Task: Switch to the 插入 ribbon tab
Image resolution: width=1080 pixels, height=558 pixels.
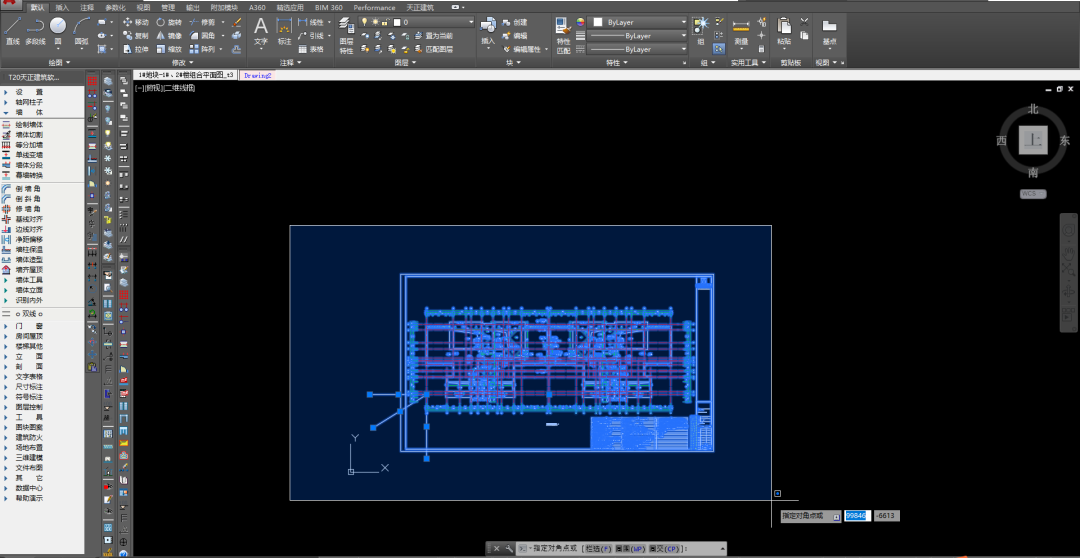Action: coord(62,7)
